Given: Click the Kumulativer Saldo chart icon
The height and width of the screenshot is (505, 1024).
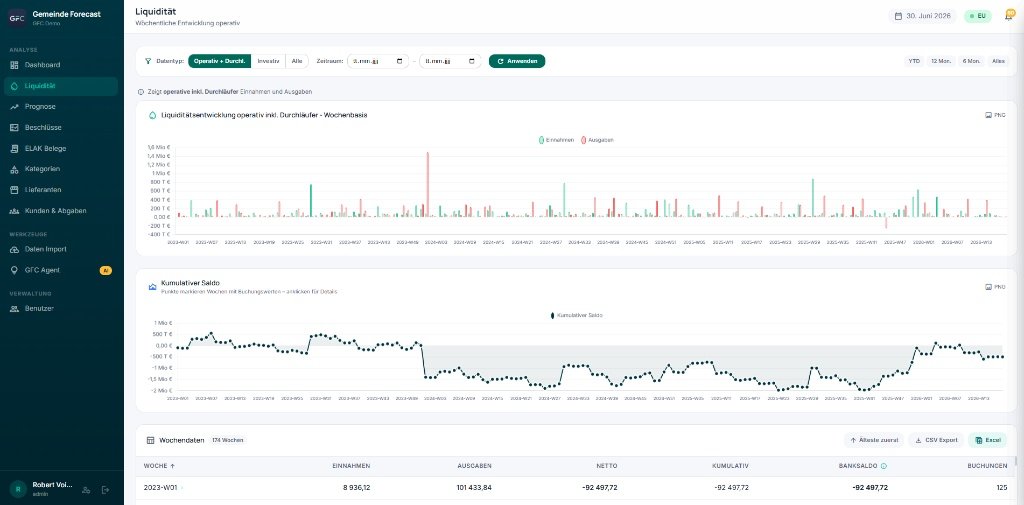Looking at the screenshot, I should click(x=152, y=286).
